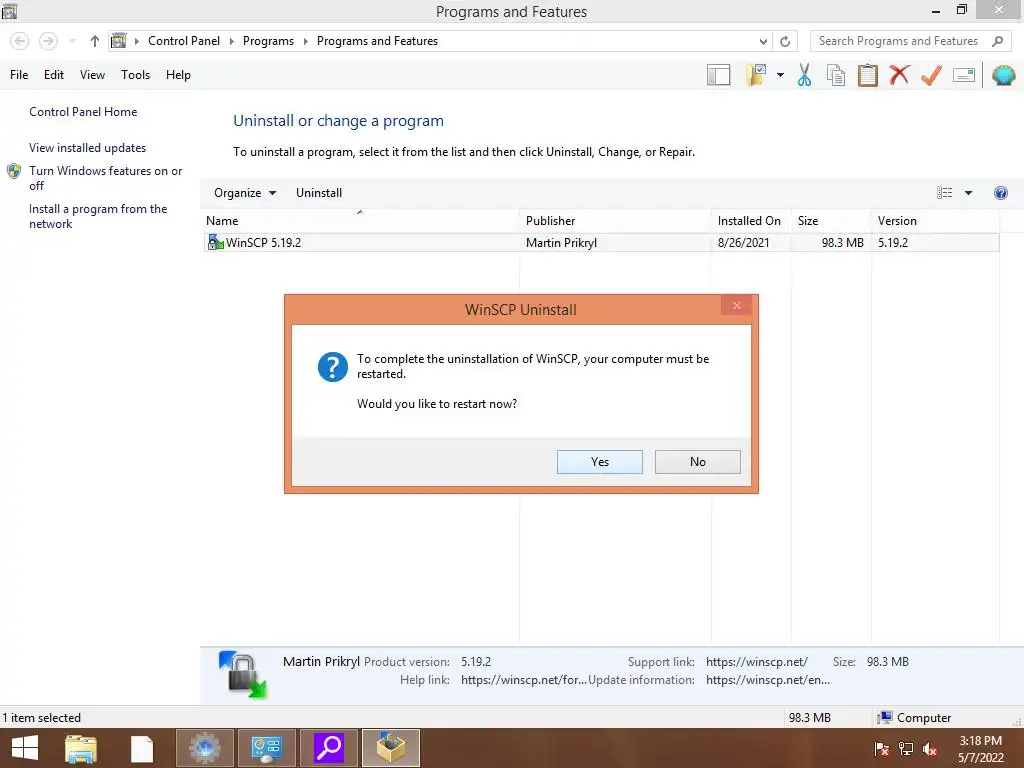Click the folder options toolbar icon
The width and height of the screenshot is (1024, 768).
tap(756, 75)
